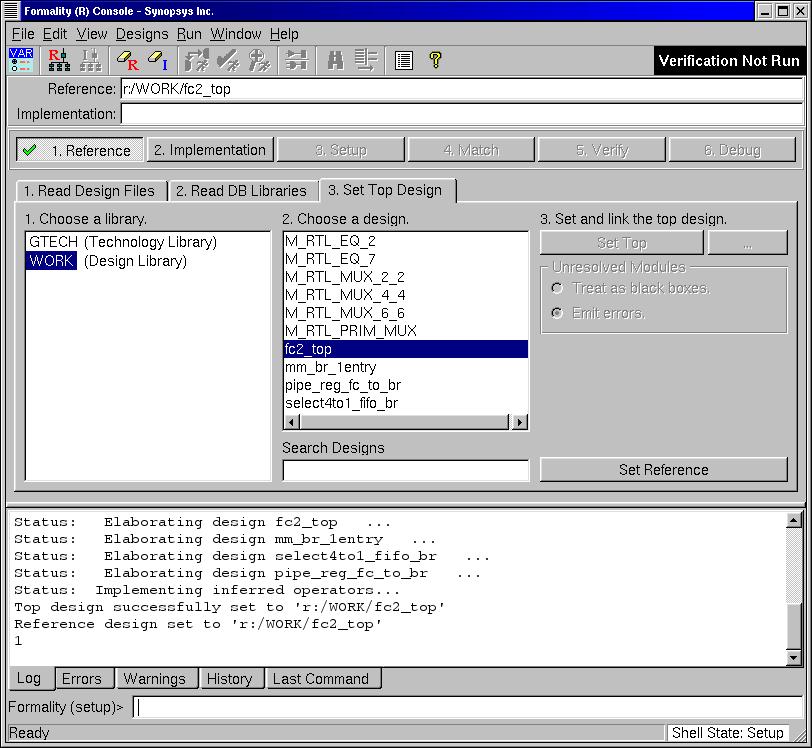The height and width of the screenshot is (748, 812).
Task: Open the Designs menu
Action: tap(142, 34)
